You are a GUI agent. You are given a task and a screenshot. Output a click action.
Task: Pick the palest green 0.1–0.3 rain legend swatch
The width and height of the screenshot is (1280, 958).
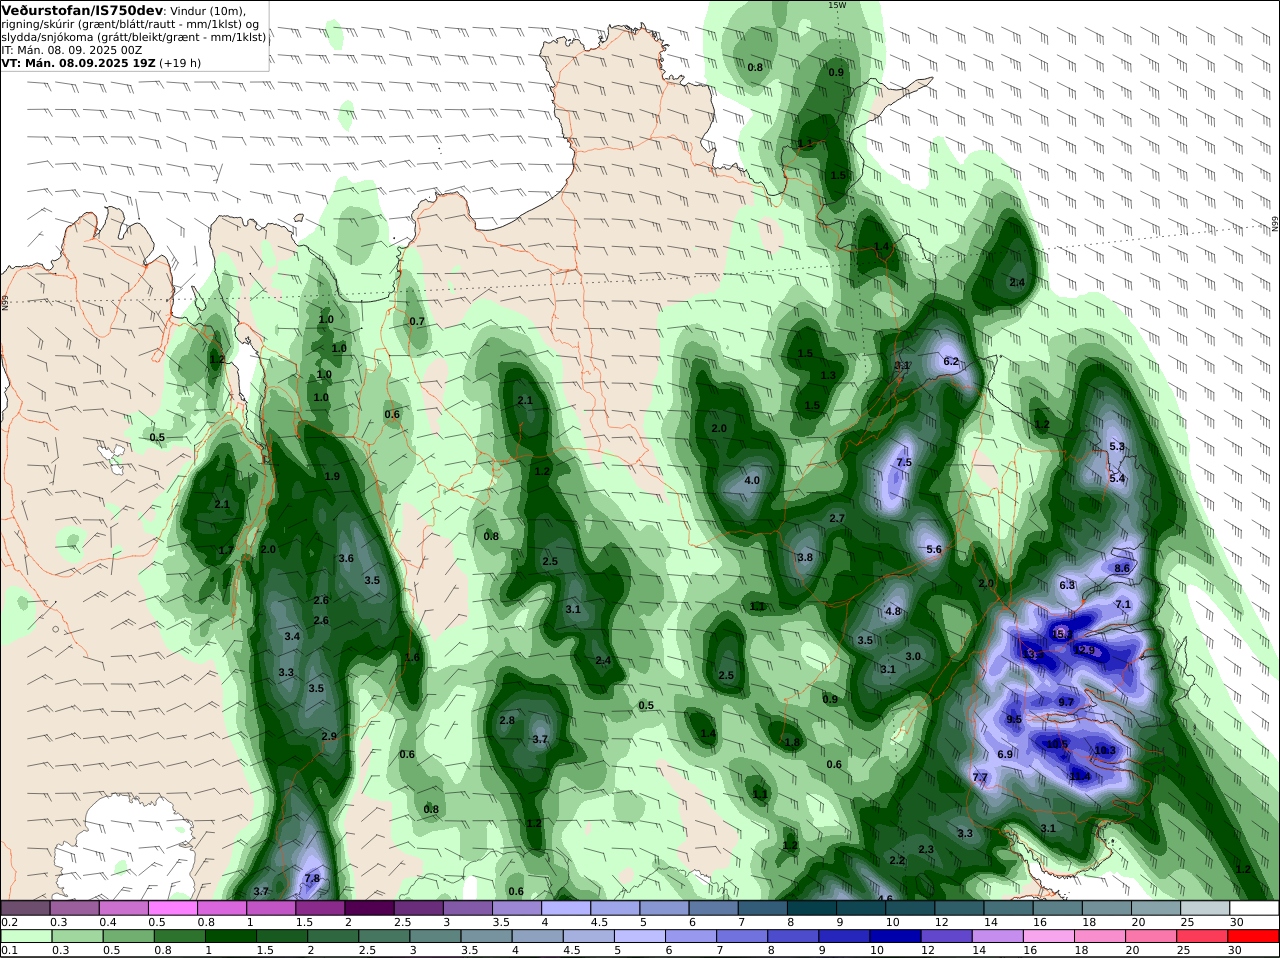pos(25,936)
